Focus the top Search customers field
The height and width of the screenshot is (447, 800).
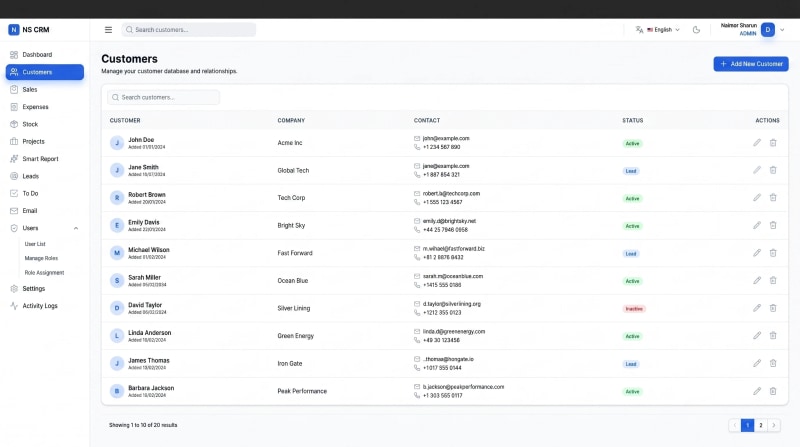(x=189, y=30)
